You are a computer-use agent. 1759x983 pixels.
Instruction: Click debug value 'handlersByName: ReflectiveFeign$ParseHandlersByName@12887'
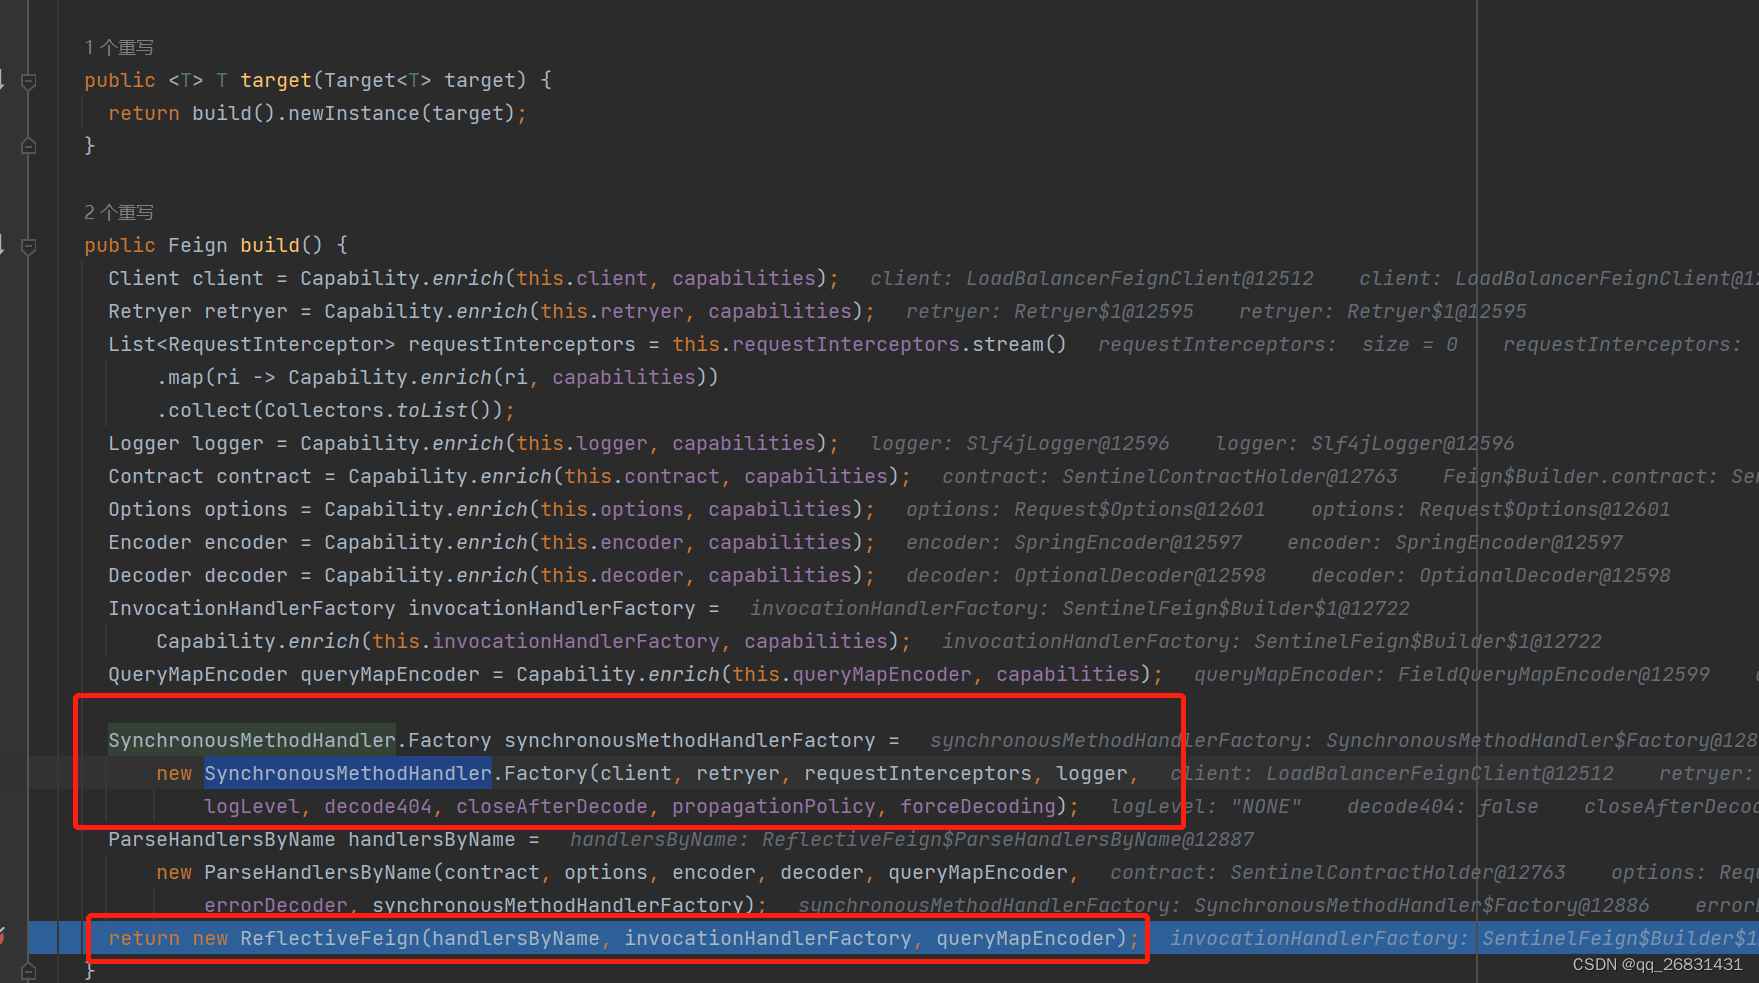912,839
